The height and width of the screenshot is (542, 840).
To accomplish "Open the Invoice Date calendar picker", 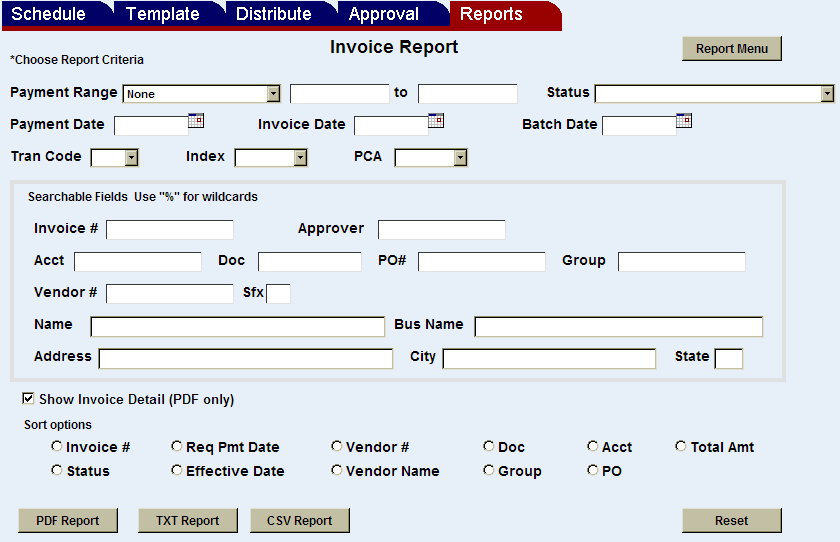I will coord(436,121).
